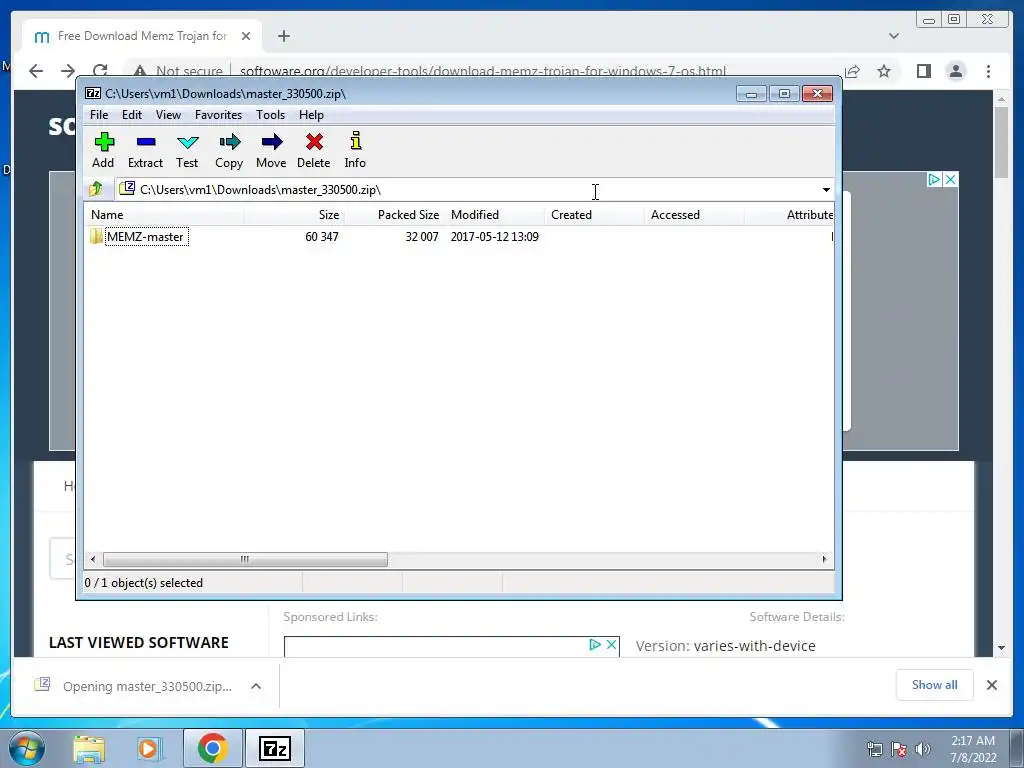This screenshot has height=768, width=1024.
Task: Close the sidebar ad with X icon
Action: click(951, 179)
